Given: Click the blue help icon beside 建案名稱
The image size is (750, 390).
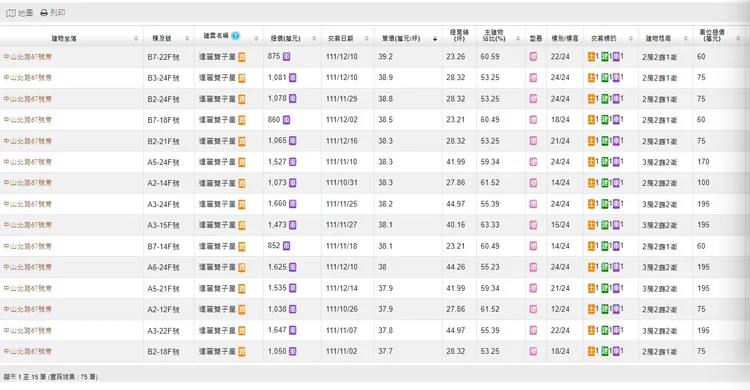Looking at the screenshot, I should (235, 35).
